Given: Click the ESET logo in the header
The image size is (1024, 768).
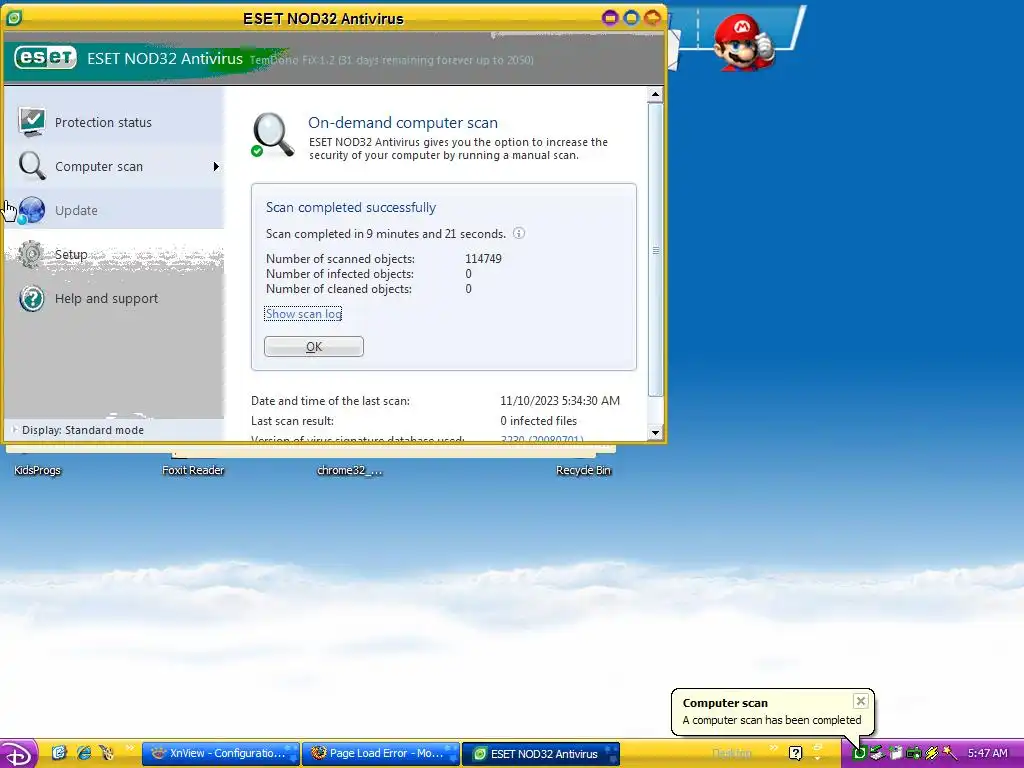Looking at the screenshot, I should (x=46, y=58).
